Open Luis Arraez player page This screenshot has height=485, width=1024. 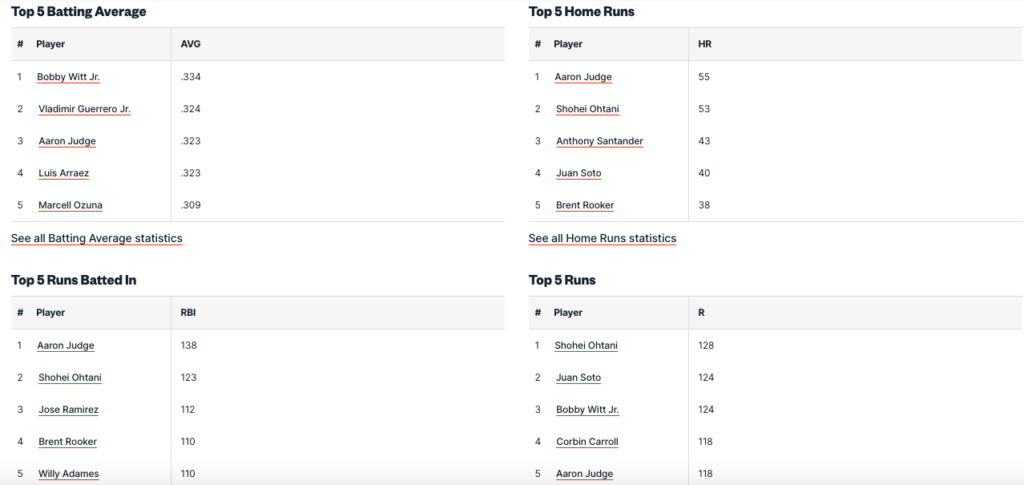[64, 173]
